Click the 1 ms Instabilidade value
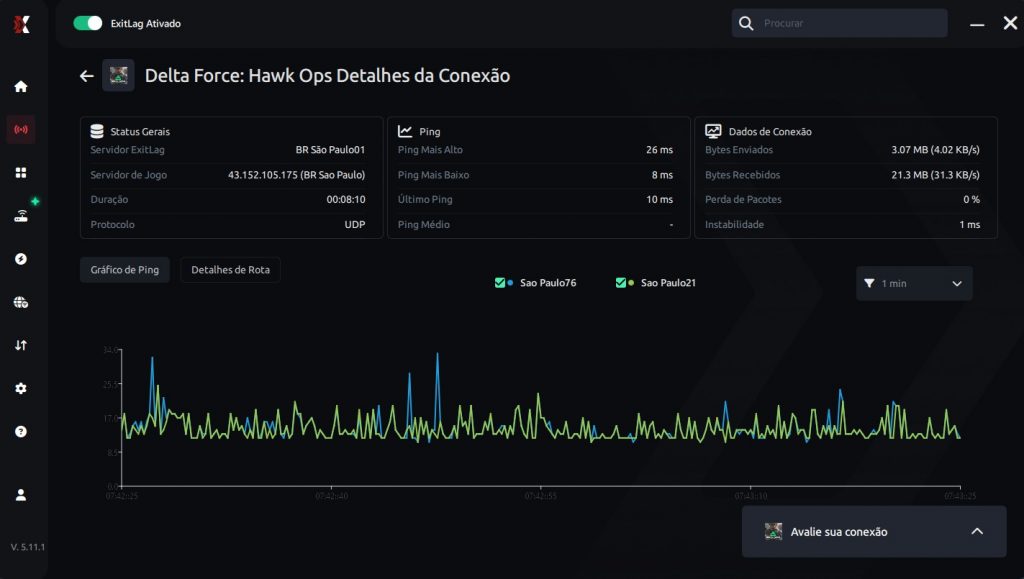The height and width of the screenshot is (579, 1024). [x=969, y=225]
